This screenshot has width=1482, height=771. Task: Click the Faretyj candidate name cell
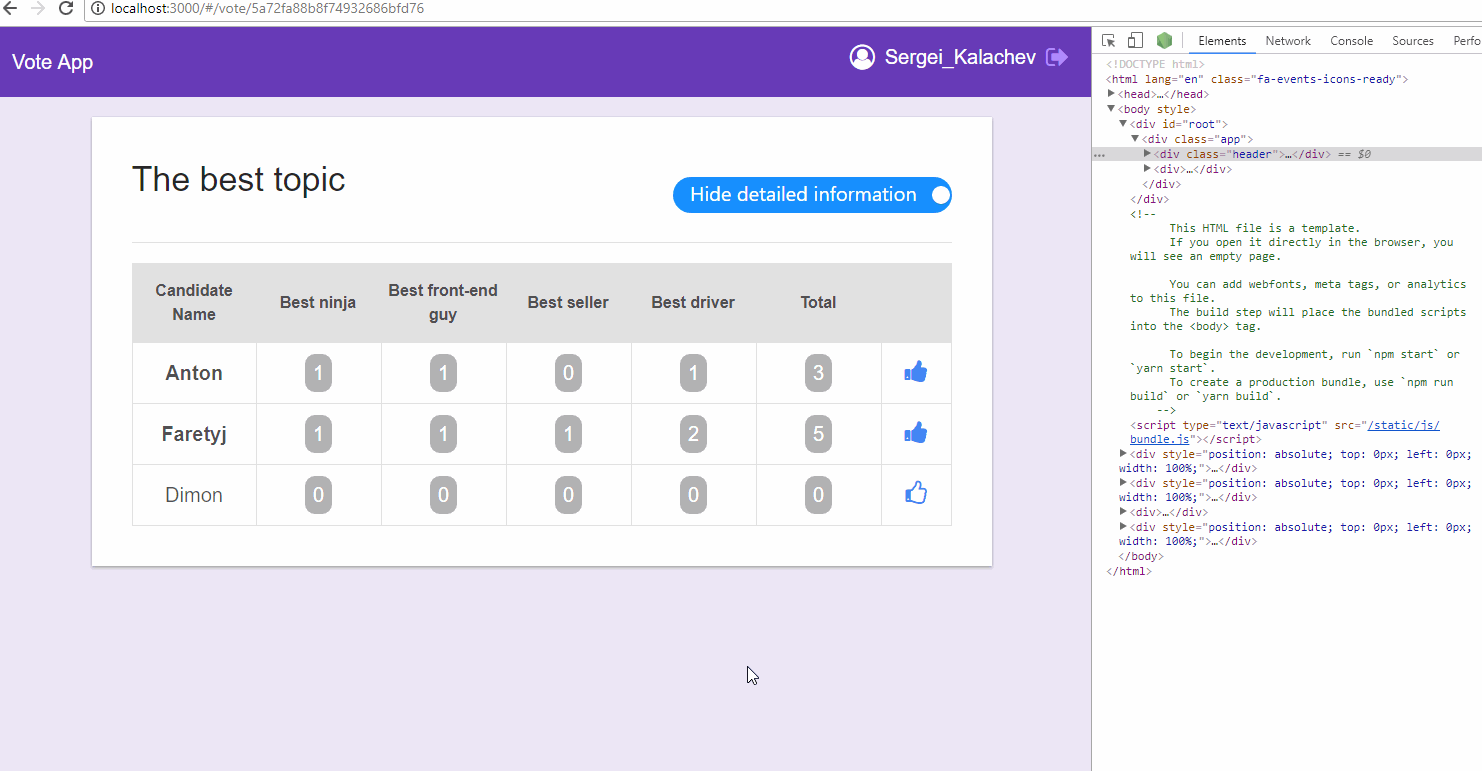[x=194, y=434]
